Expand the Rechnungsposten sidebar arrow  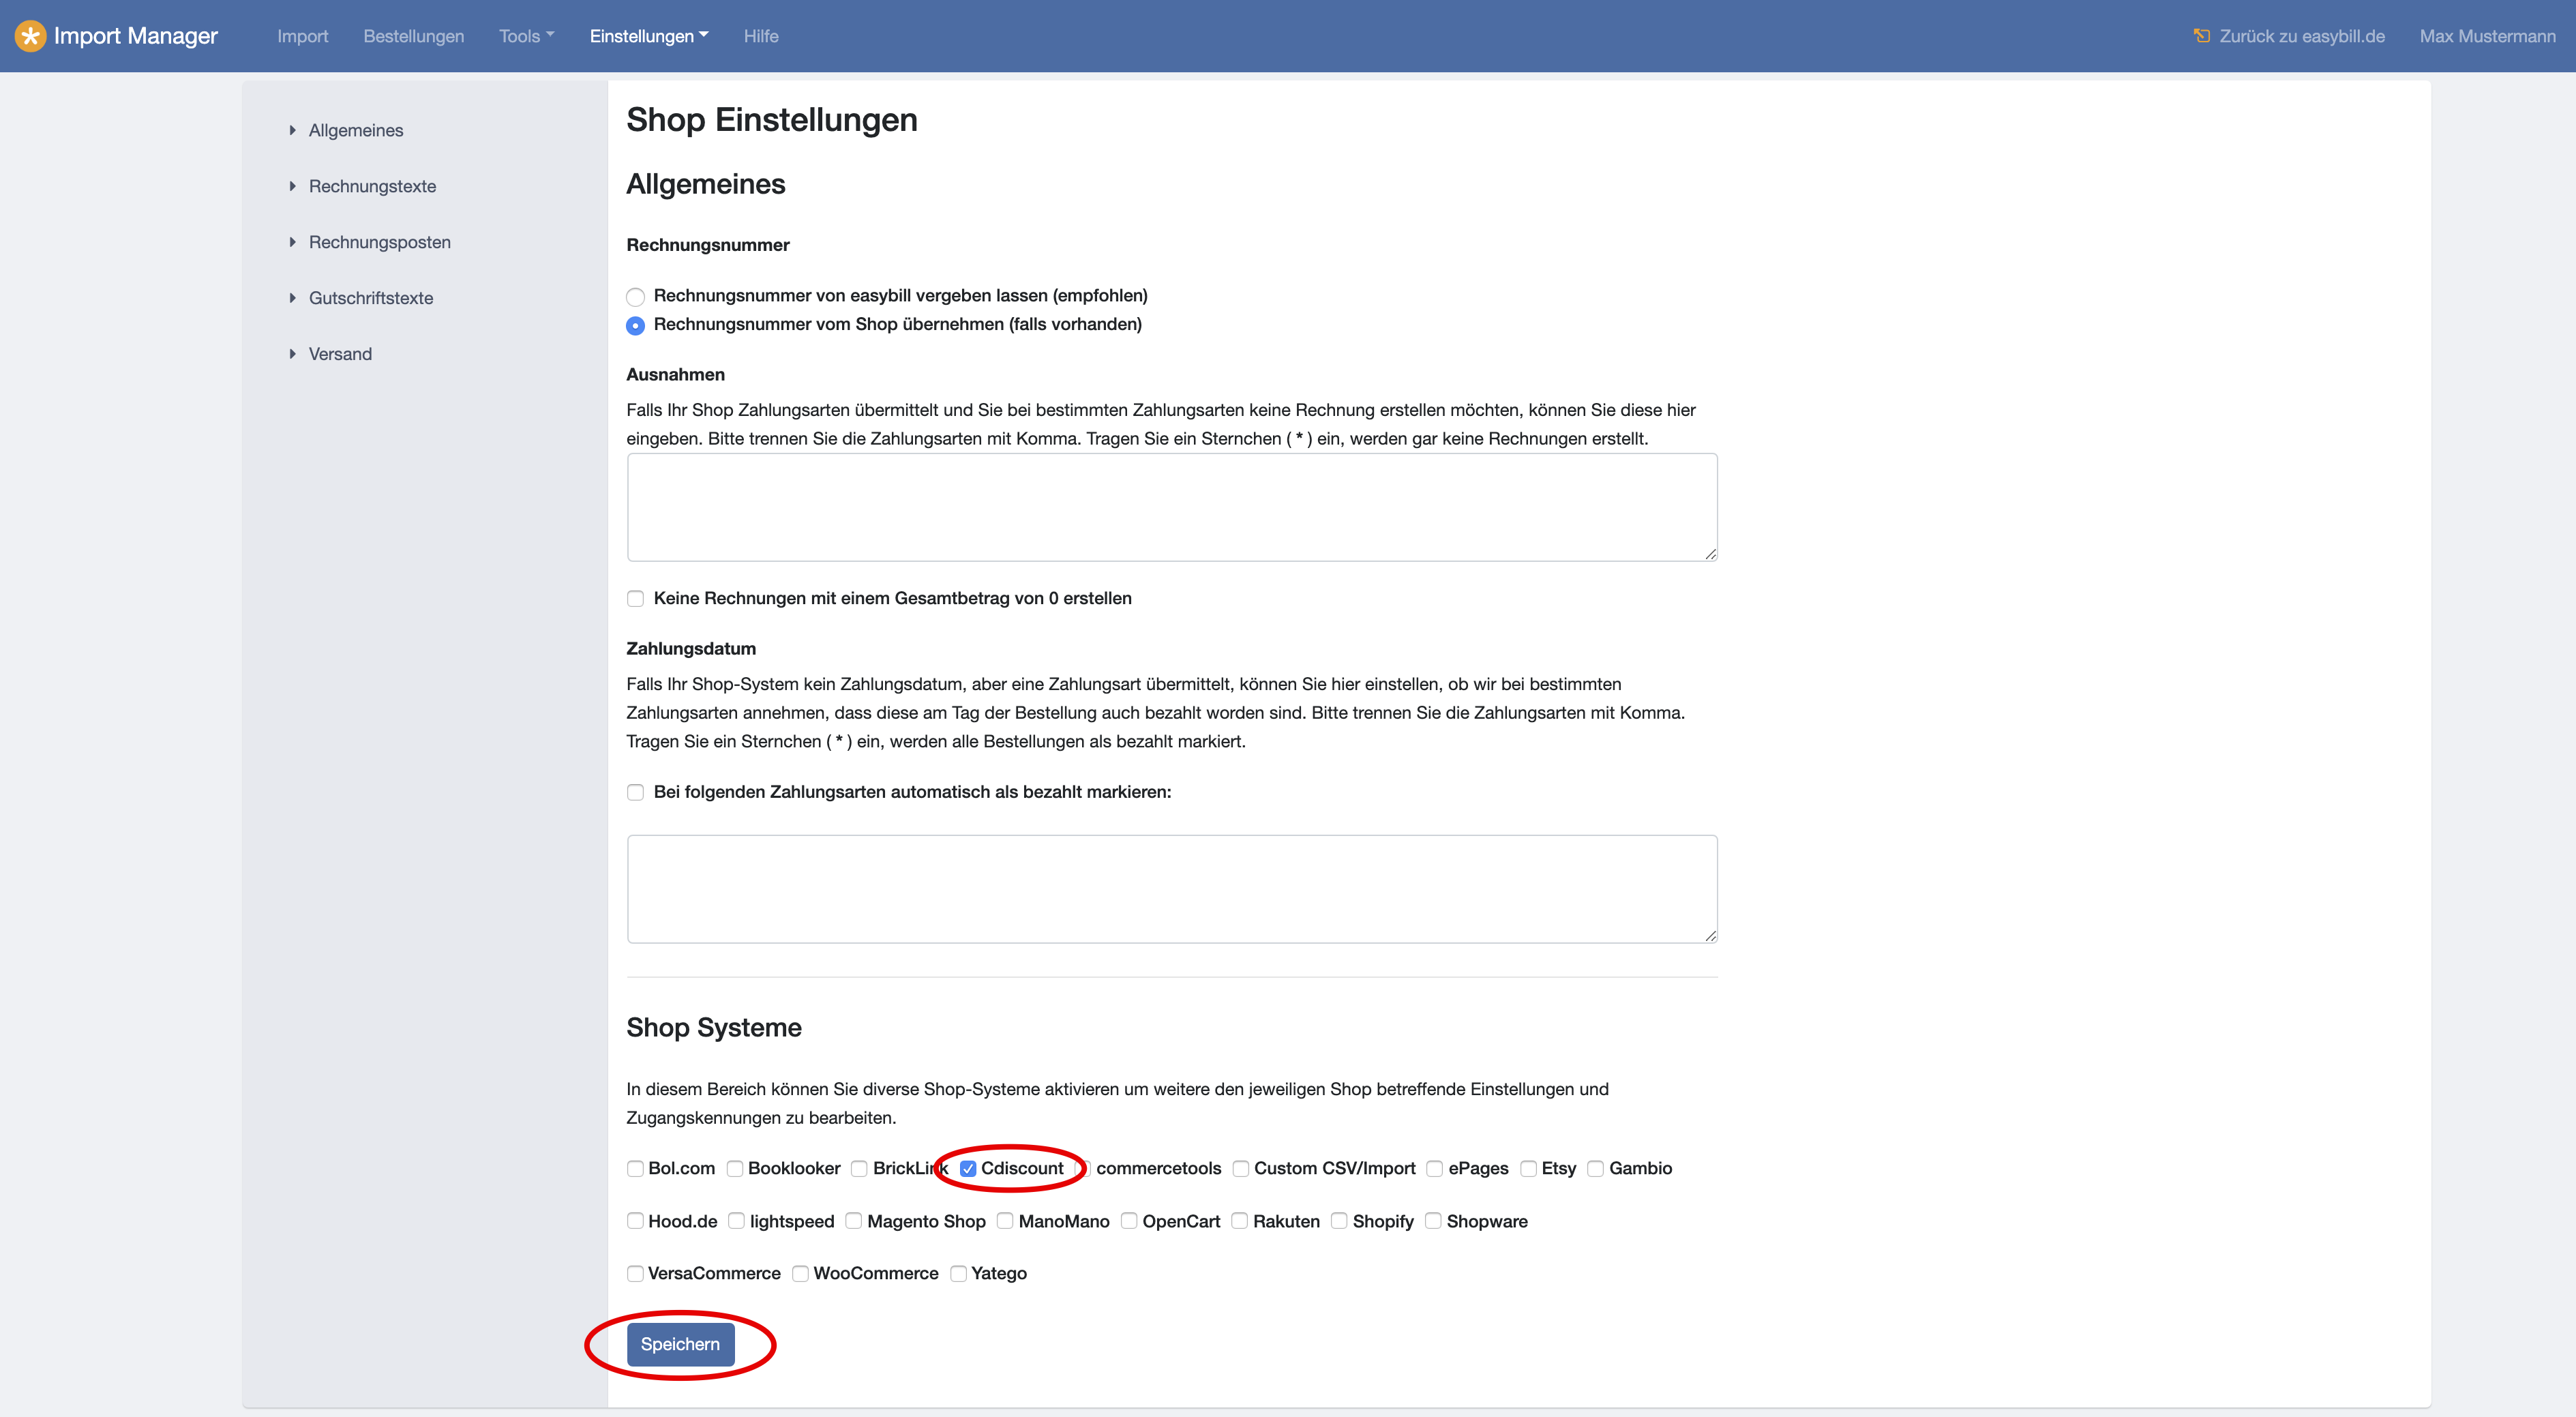coord(292,242)
